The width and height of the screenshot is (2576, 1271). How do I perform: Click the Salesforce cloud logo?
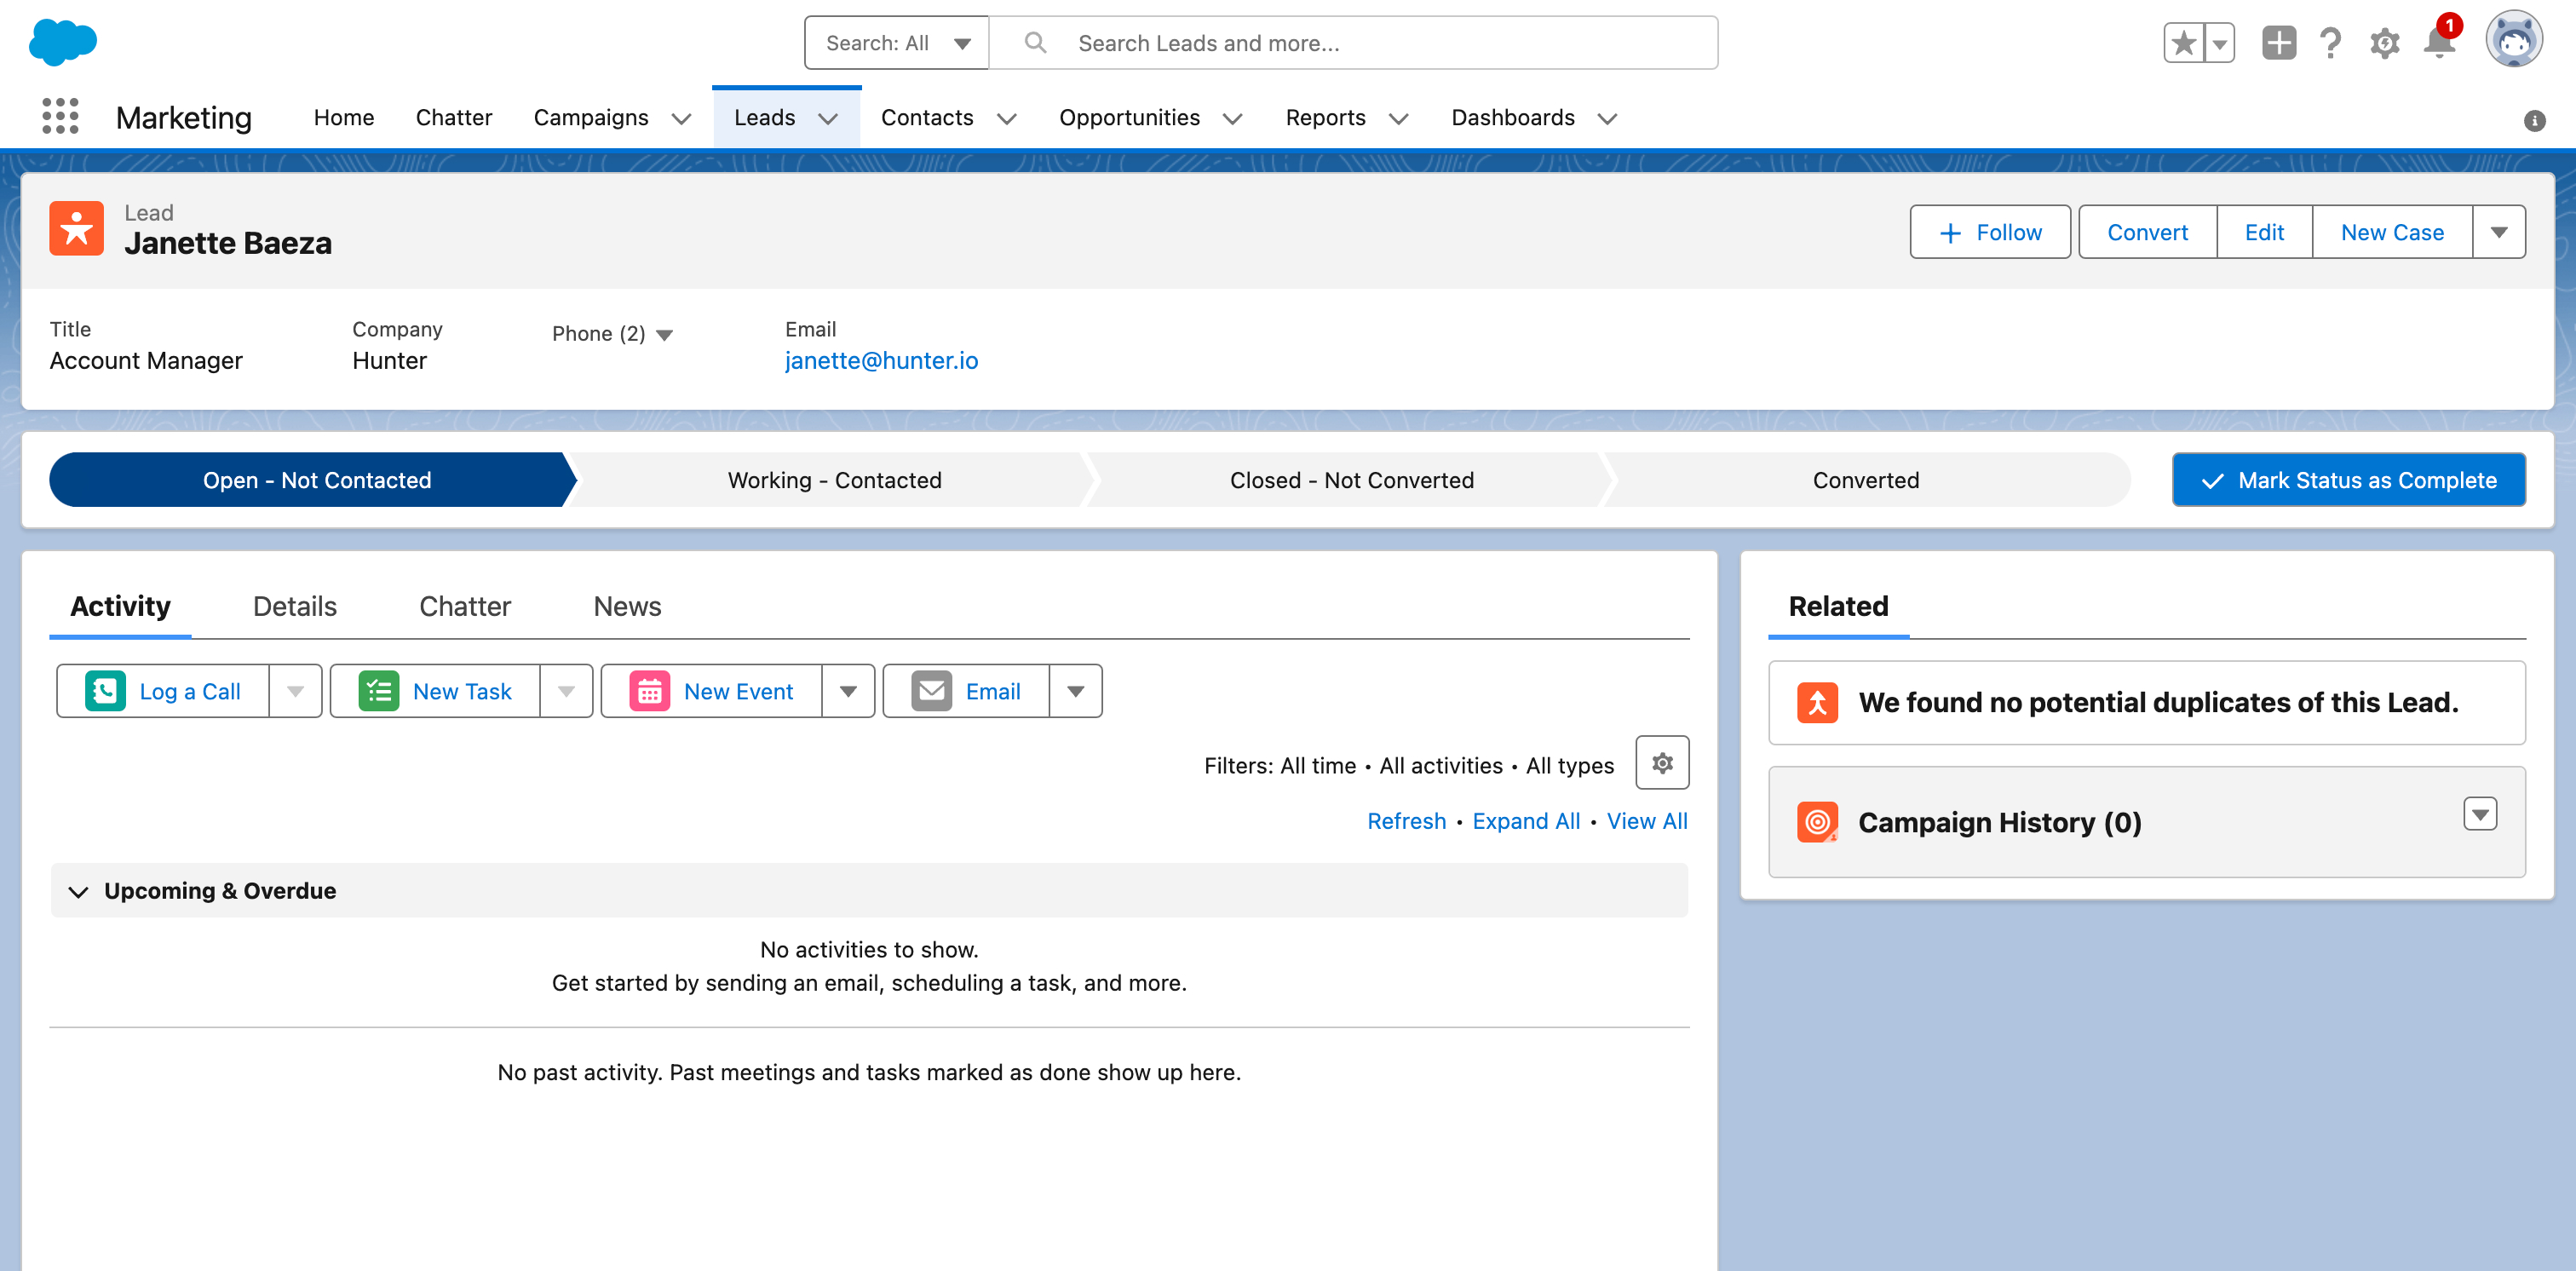coord(63,43)
